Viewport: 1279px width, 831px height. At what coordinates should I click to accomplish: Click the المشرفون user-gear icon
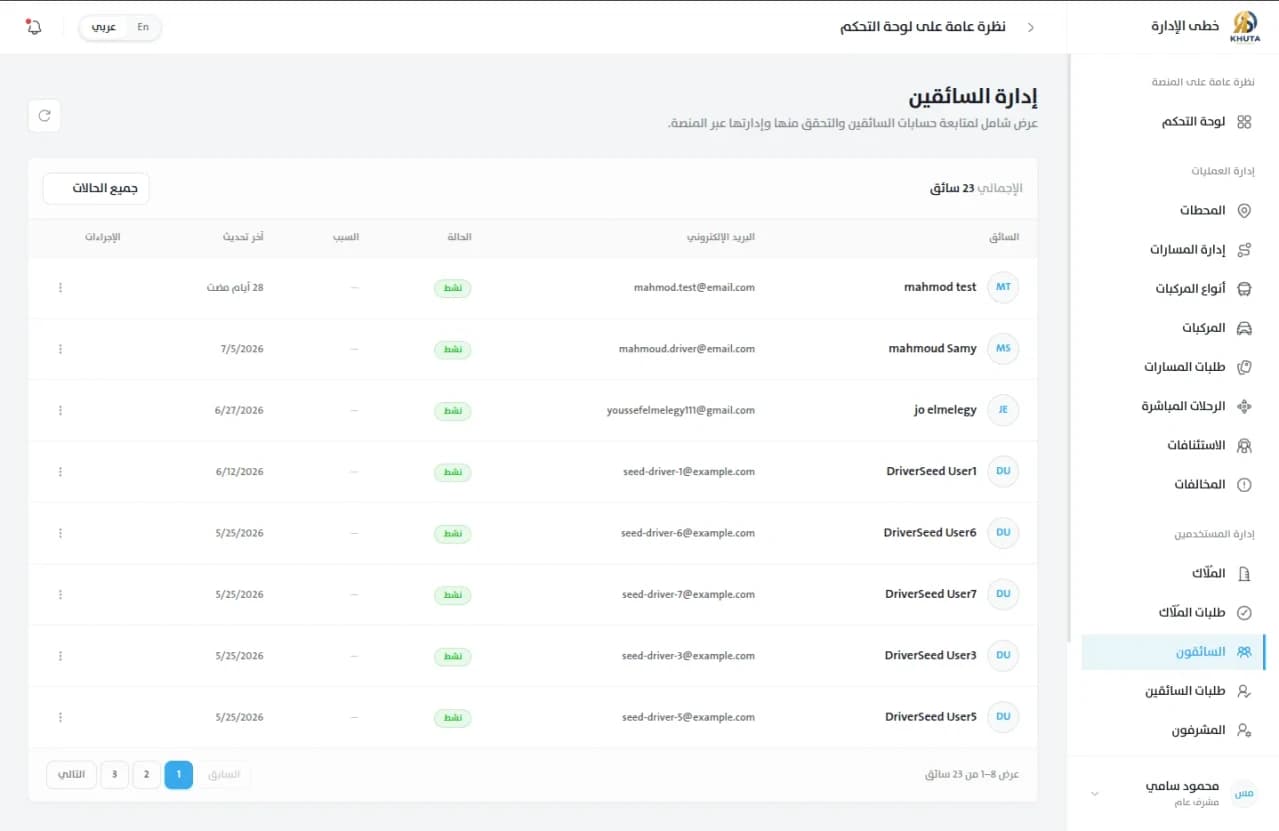tap(1244, 730)
